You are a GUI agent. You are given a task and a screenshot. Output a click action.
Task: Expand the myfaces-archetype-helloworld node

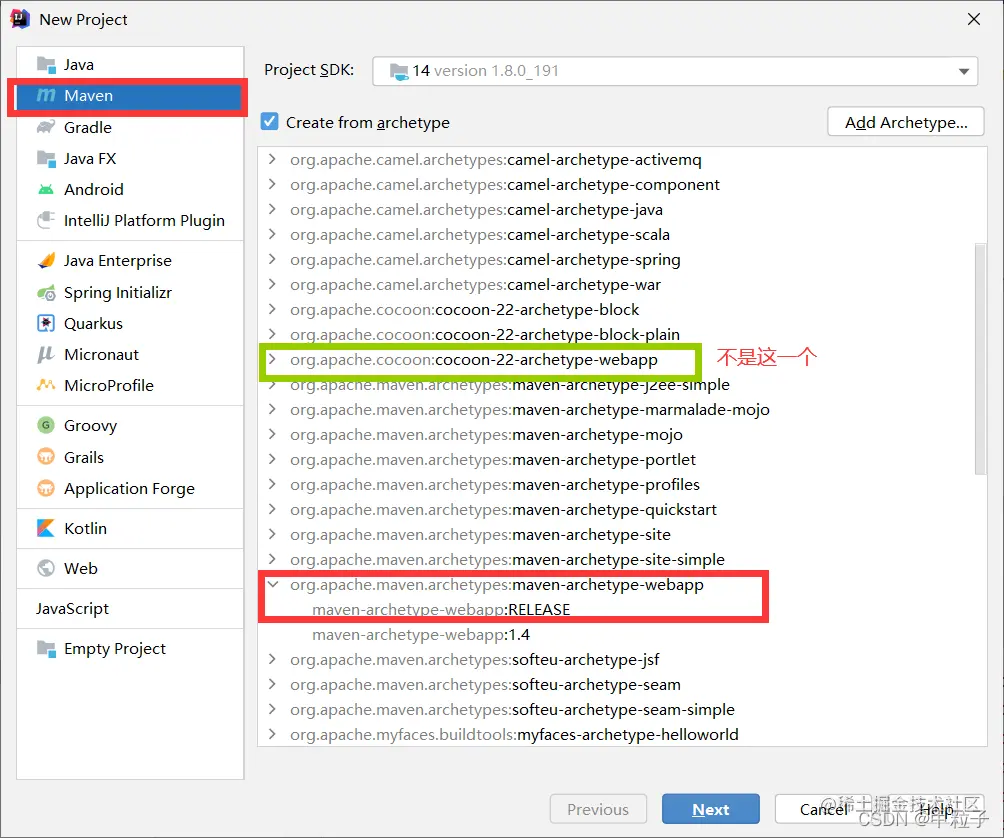pyautogui.click(x=272, y=734)
